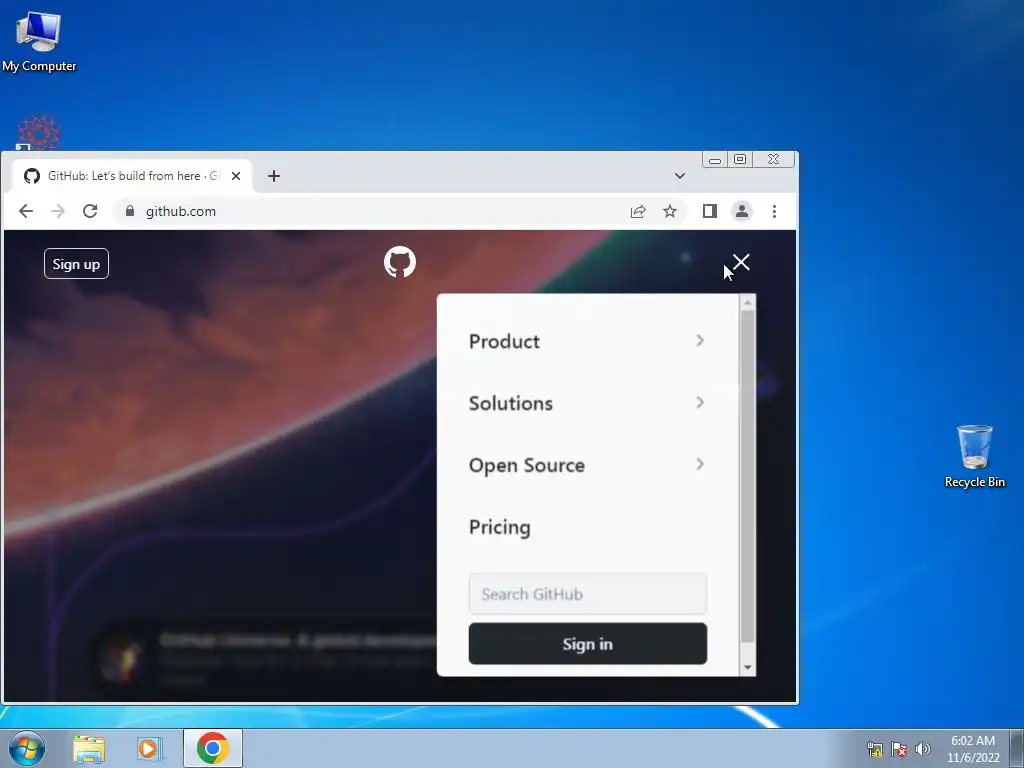Image resolution: width=1024 pixels, height=768 pixels.
Task: Select the red star-shaped desktop shortcut icon
Action: 39,133
